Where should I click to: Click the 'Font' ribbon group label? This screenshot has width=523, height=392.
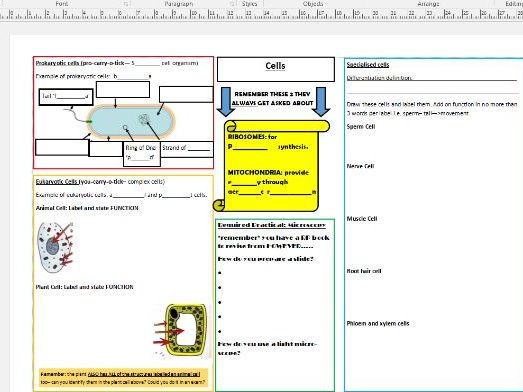62,4
